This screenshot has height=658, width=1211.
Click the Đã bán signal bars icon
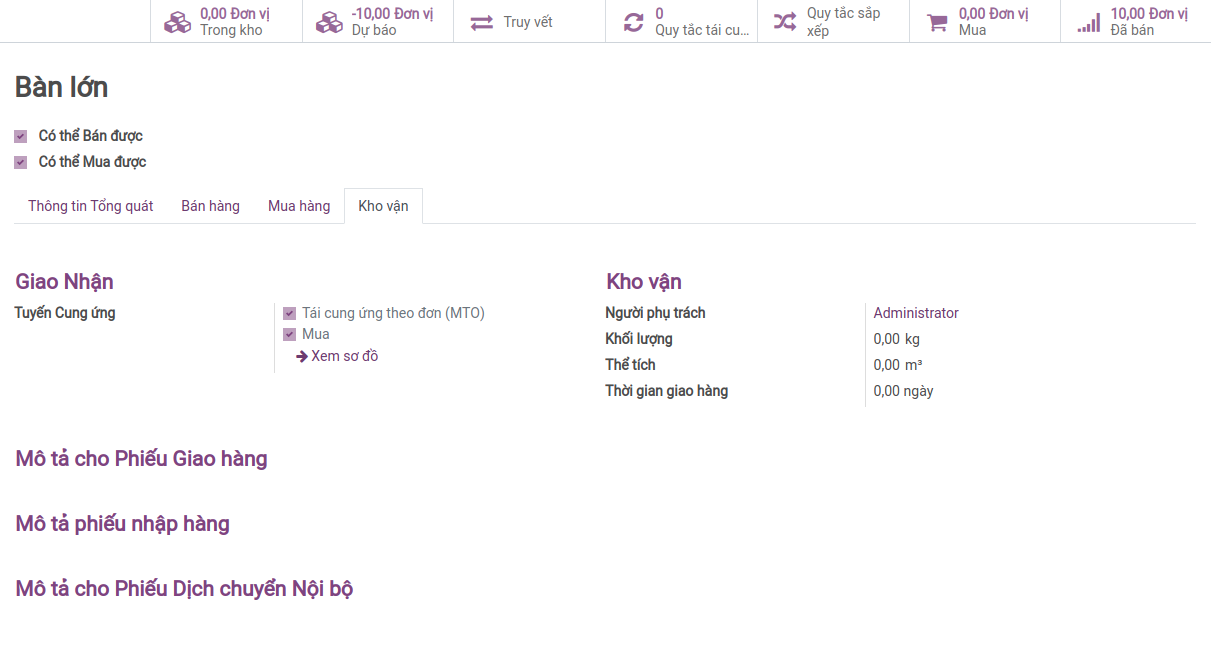coord(1089,22)
